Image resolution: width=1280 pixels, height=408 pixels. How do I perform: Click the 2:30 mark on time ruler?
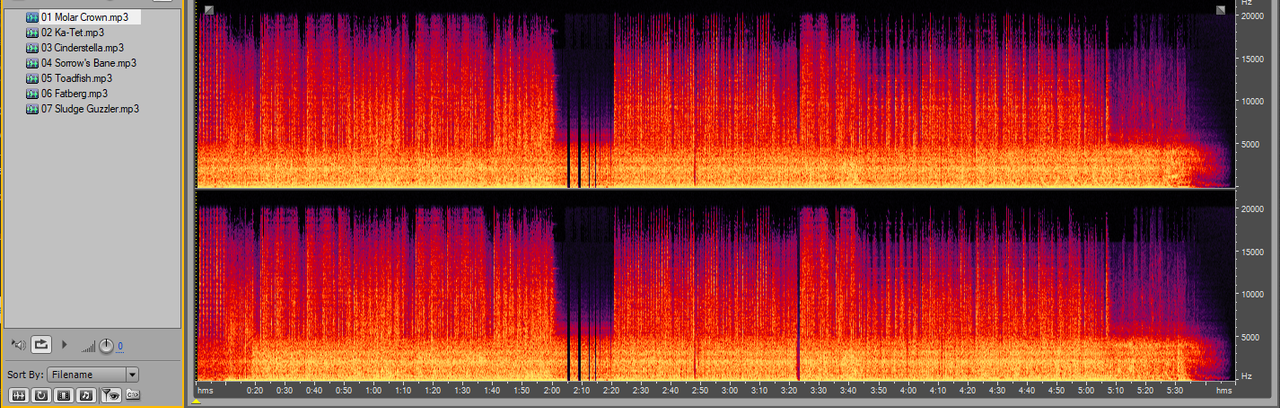[641, 391]
